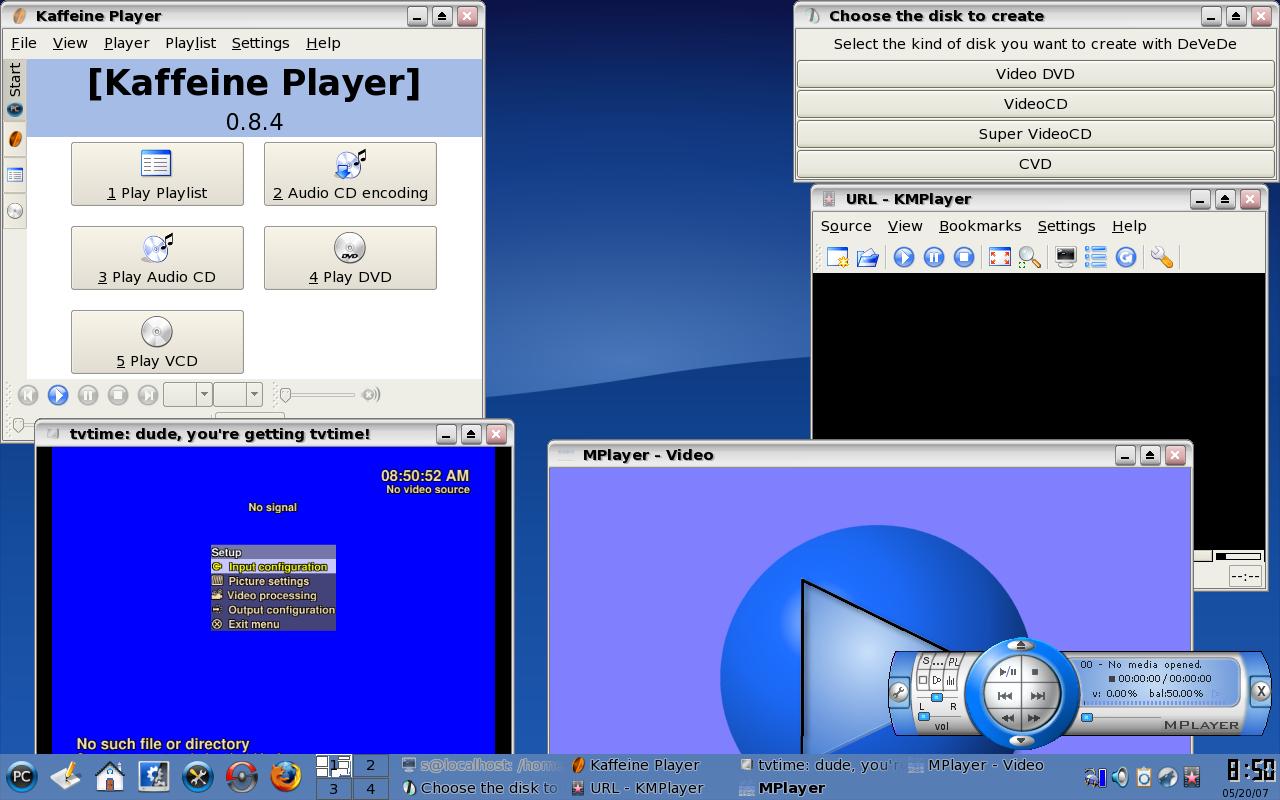Expand the second combo box in the Kaffeine control bar
The width and height of the screenshot is (1280, 800).
[x=238, y=394]
